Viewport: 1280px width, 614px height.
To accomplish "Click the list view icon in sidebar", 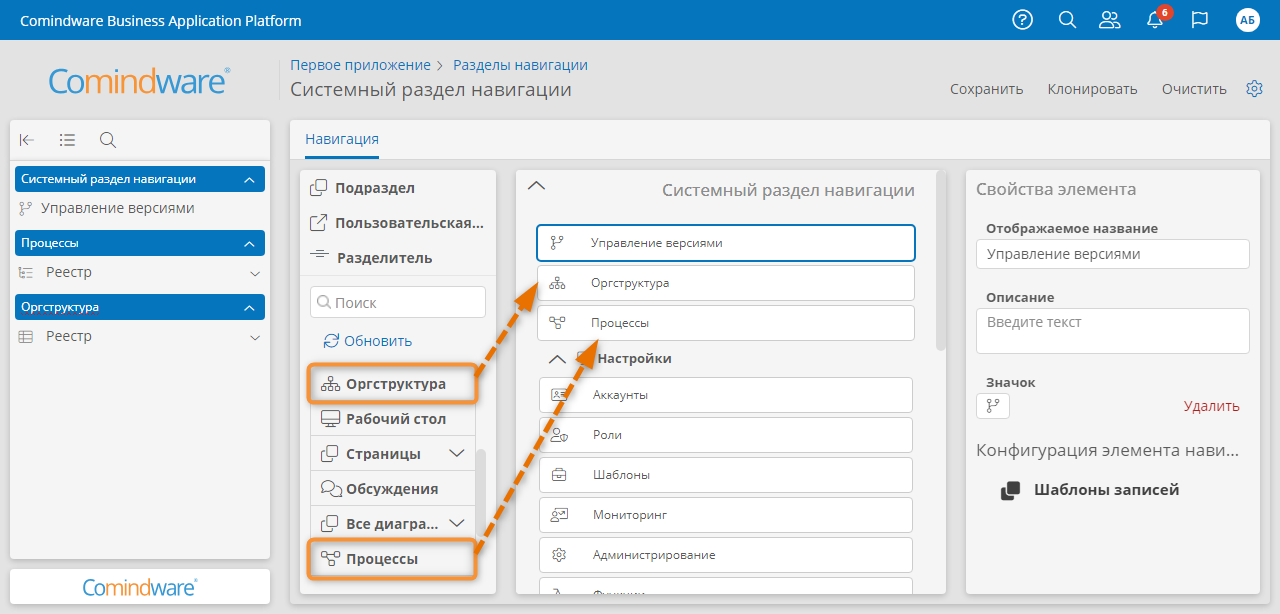I will click(x=67, y=140).
